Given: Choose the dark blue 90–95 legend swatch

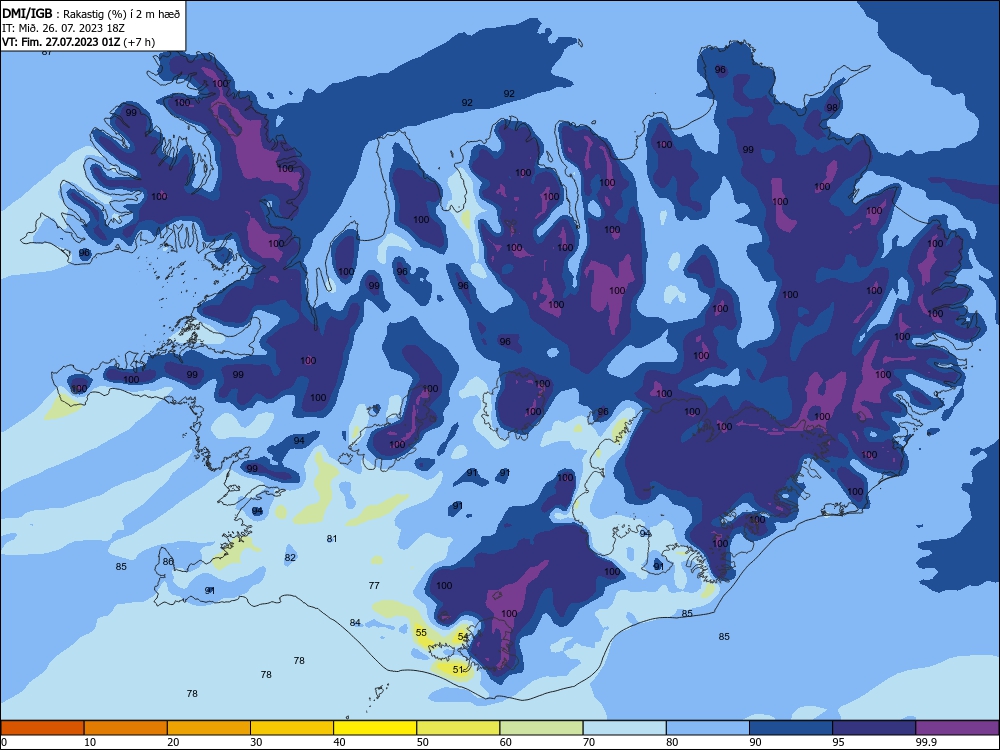Looking at the screenshot, I should coord(791,728).
